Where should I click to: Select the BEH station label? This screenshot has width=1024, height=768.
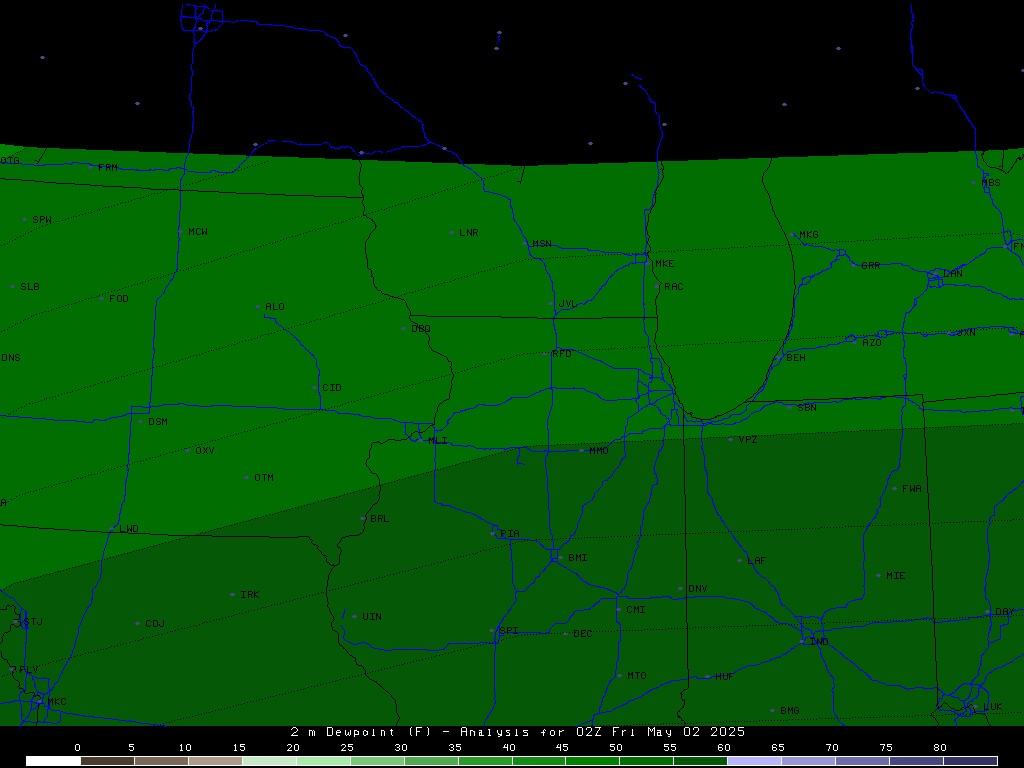(795, 359)
